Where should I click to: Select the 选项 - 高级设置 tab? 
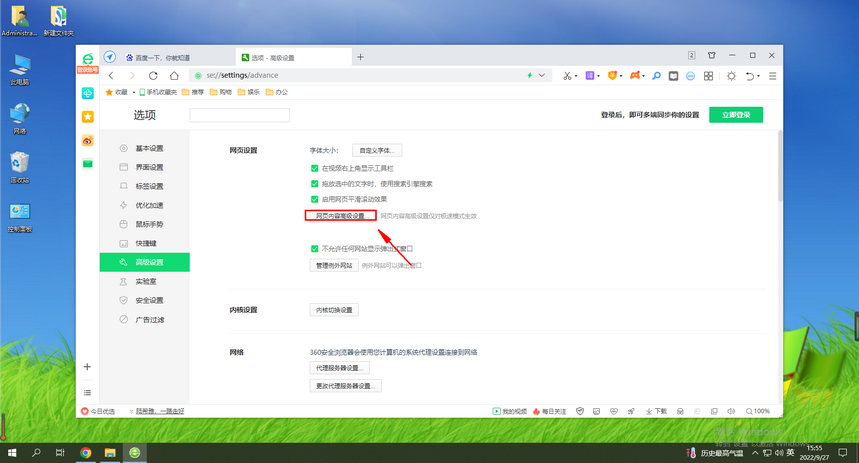click(294, 57)
